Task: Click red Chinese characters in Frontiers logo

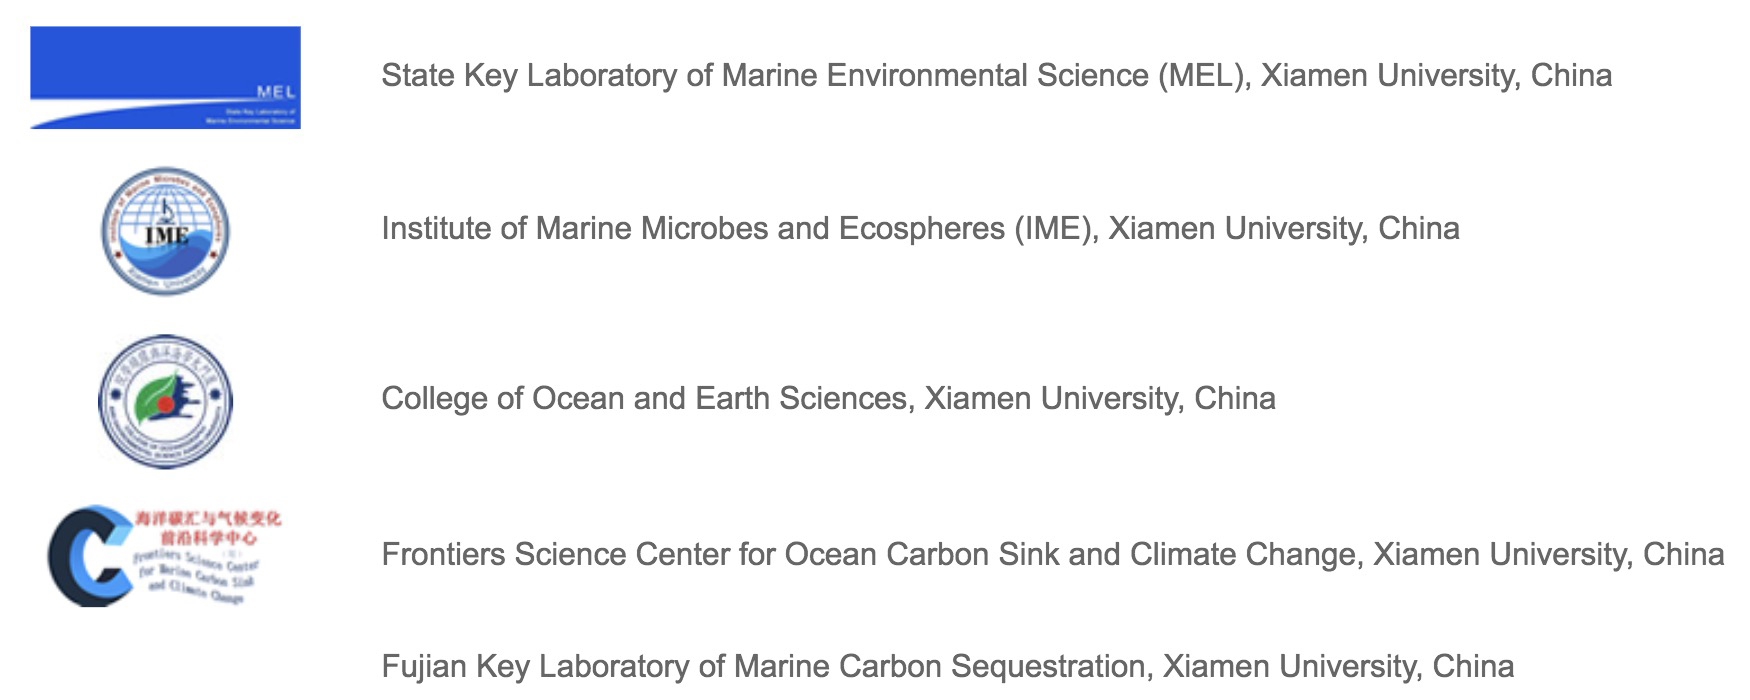Action: (x=208, y=527)
